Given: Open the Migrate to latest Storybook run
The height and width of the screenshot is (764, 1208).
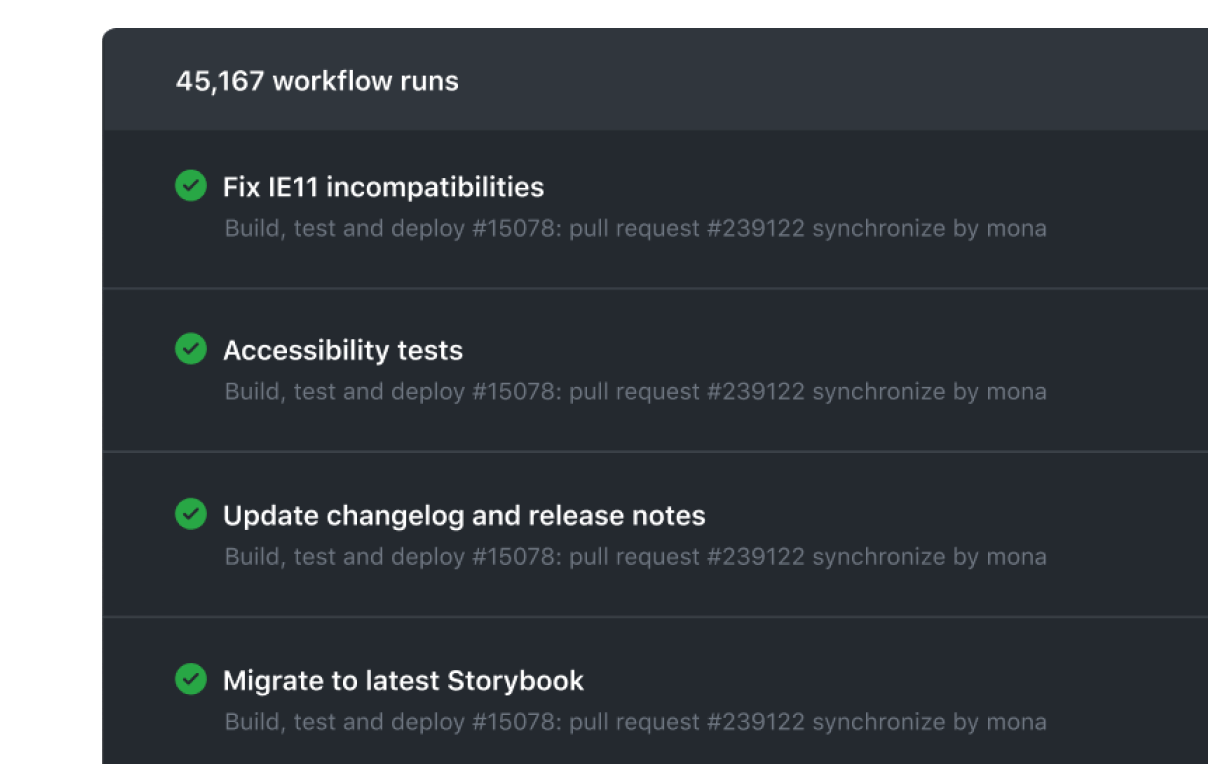Looking at the screenshot, I should pyautogui.click(x=403, y=680).
